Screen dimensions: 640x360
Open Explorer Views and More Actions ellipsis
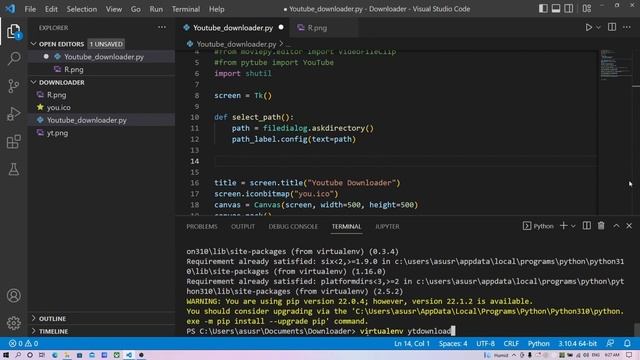point(162,27)
